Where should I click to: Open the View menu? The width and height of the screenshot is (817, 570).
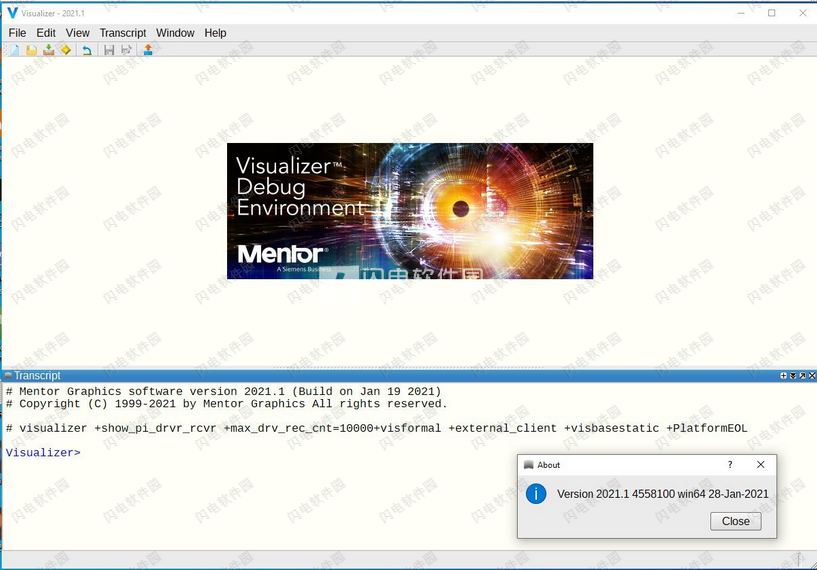tap(78, 33)
